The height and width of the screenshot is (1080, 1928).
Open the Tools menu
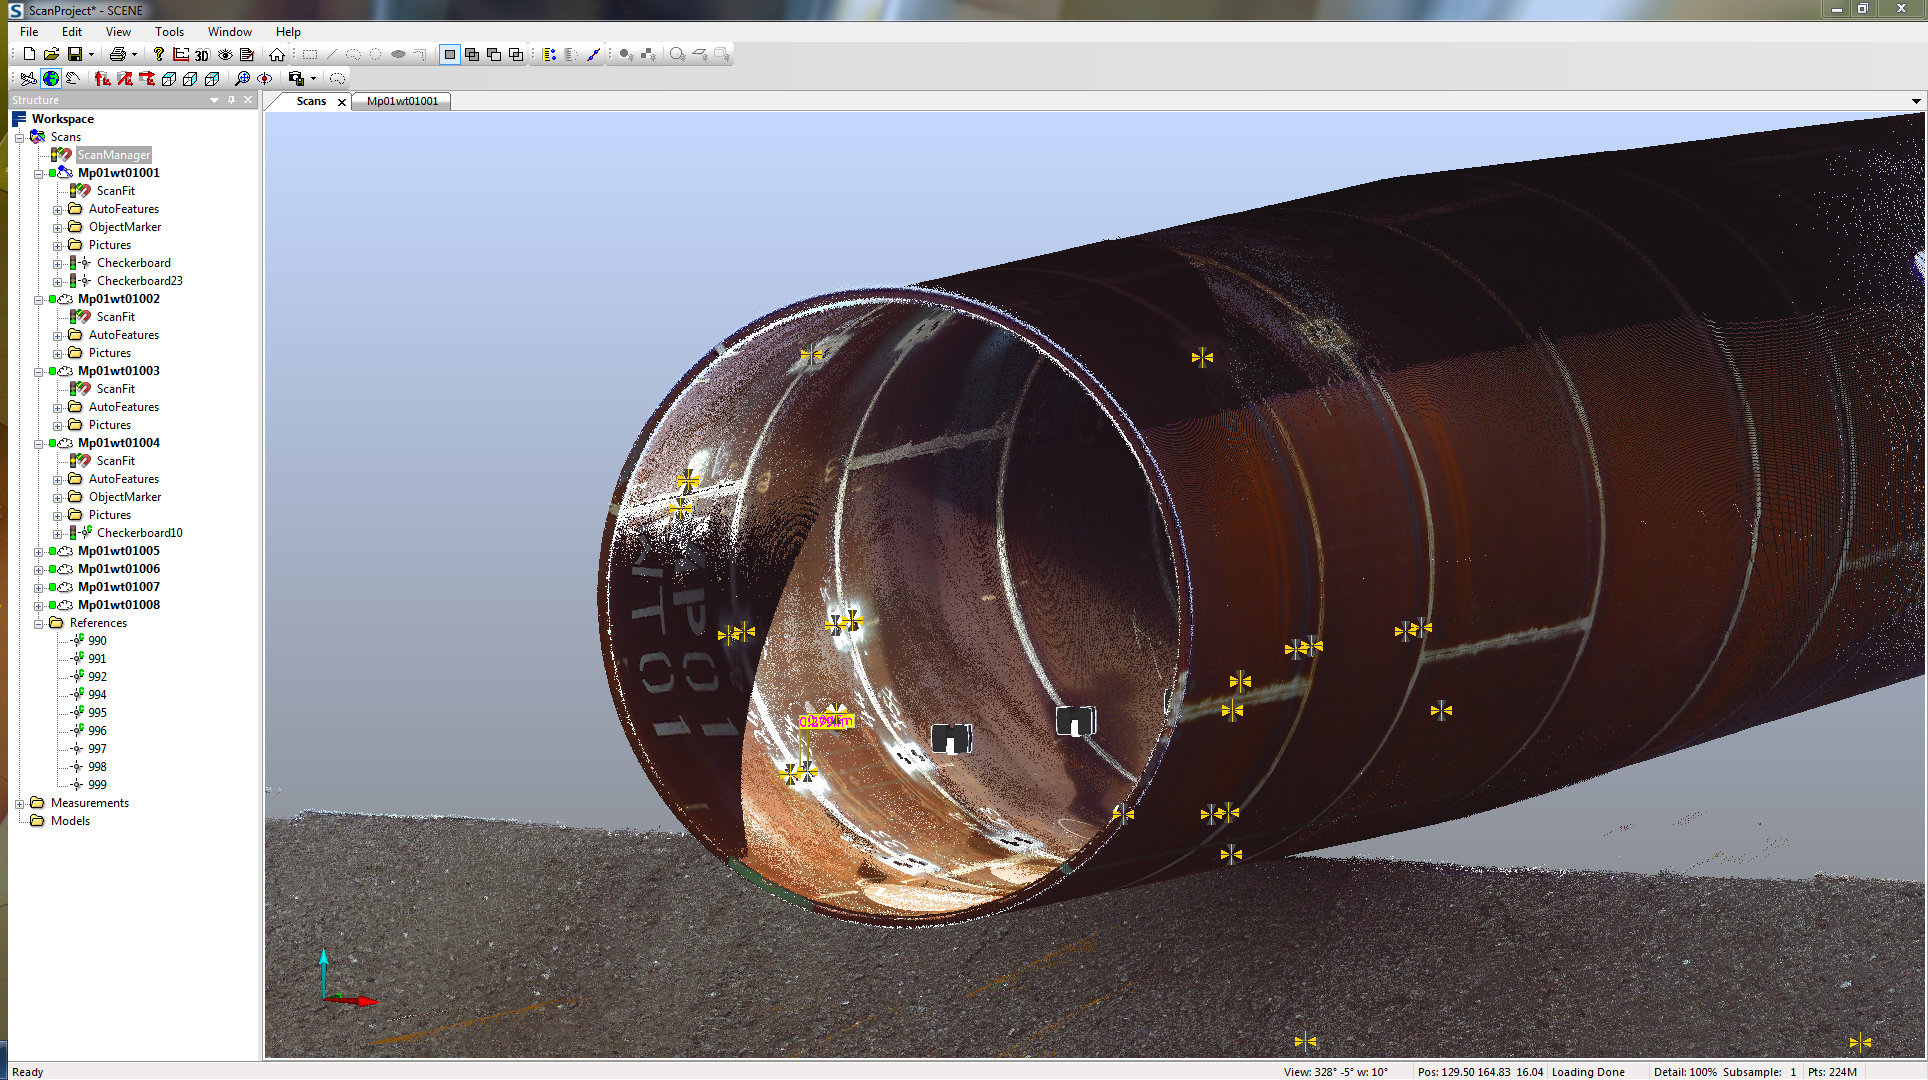[x=169, y=32]
